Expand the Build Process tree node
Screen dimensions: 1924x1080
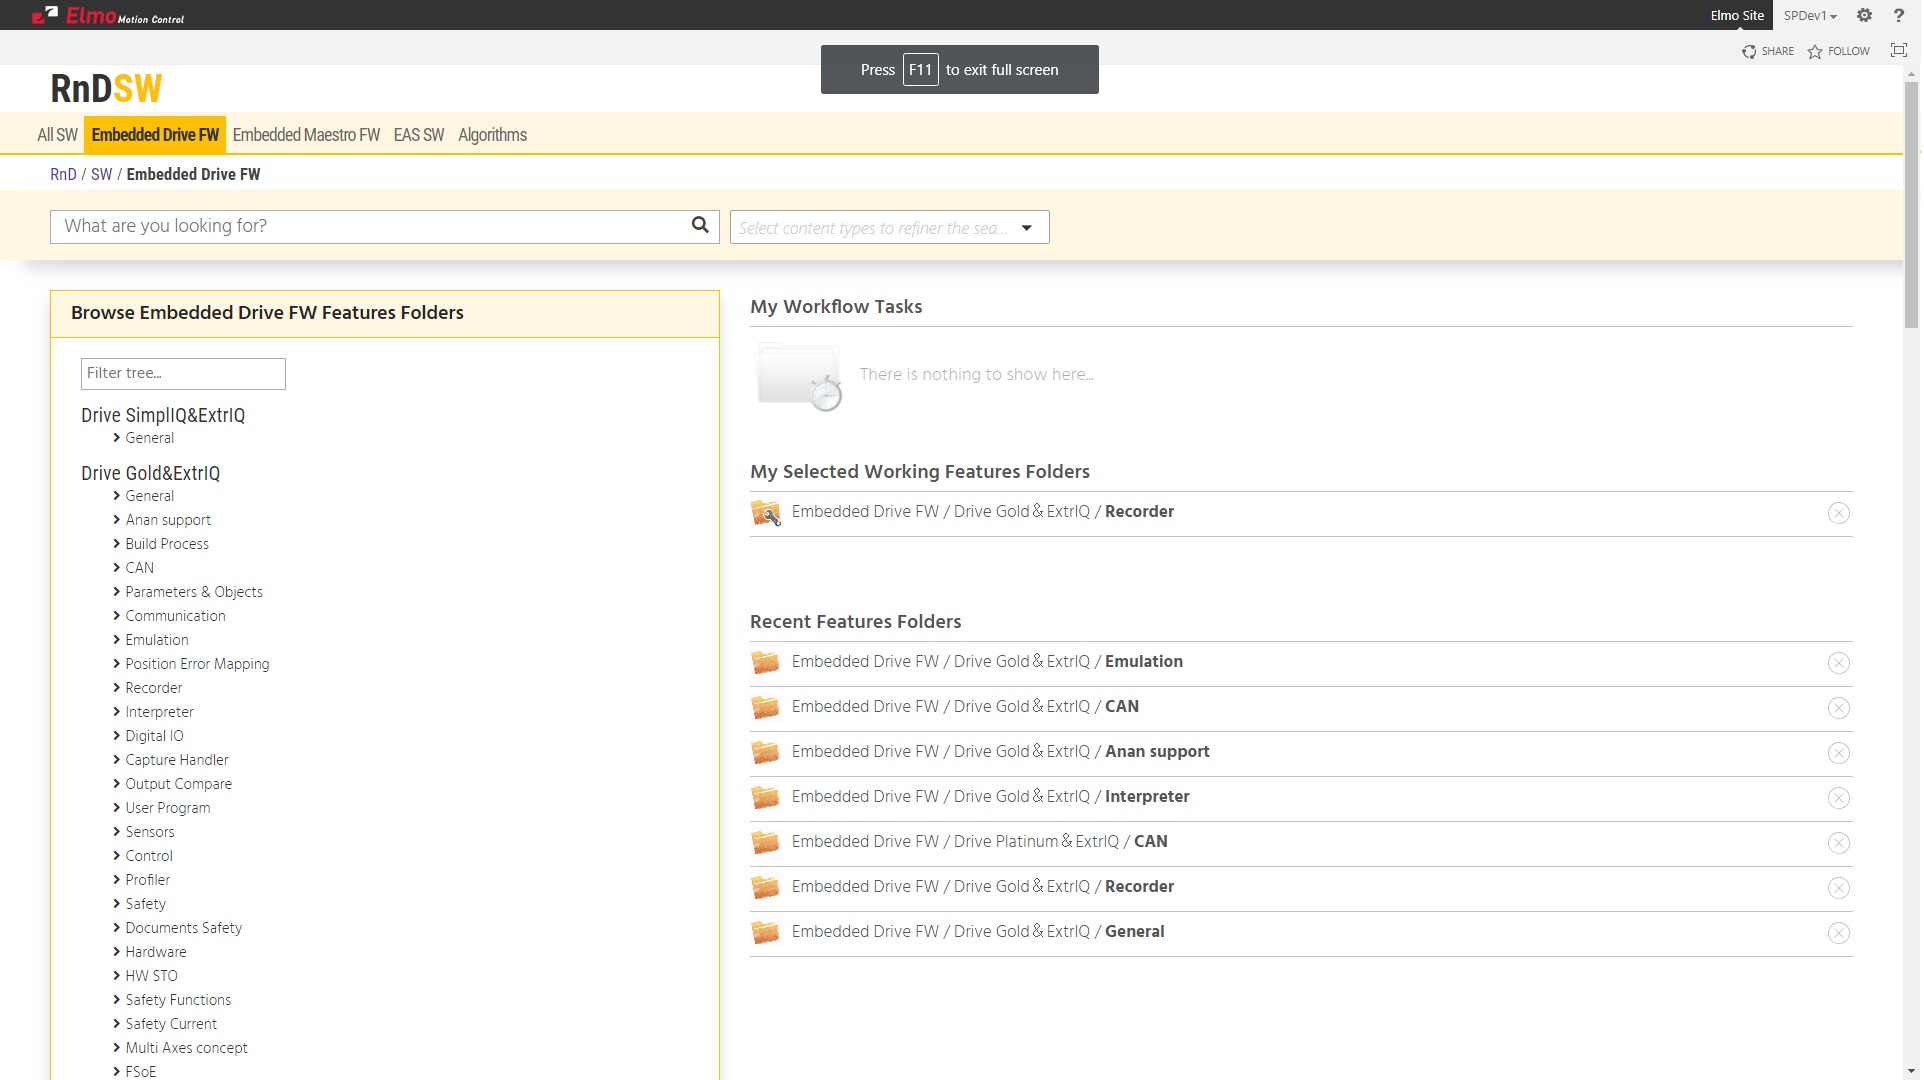[x=116, y=544]
